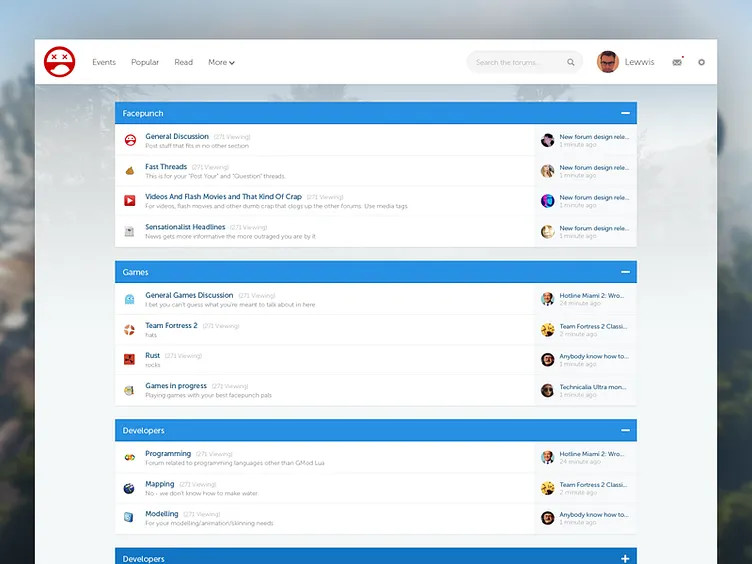The width and height of the screenshot is (752, 564).
Task: Click the Mapping globe icon
Action: 129,488
